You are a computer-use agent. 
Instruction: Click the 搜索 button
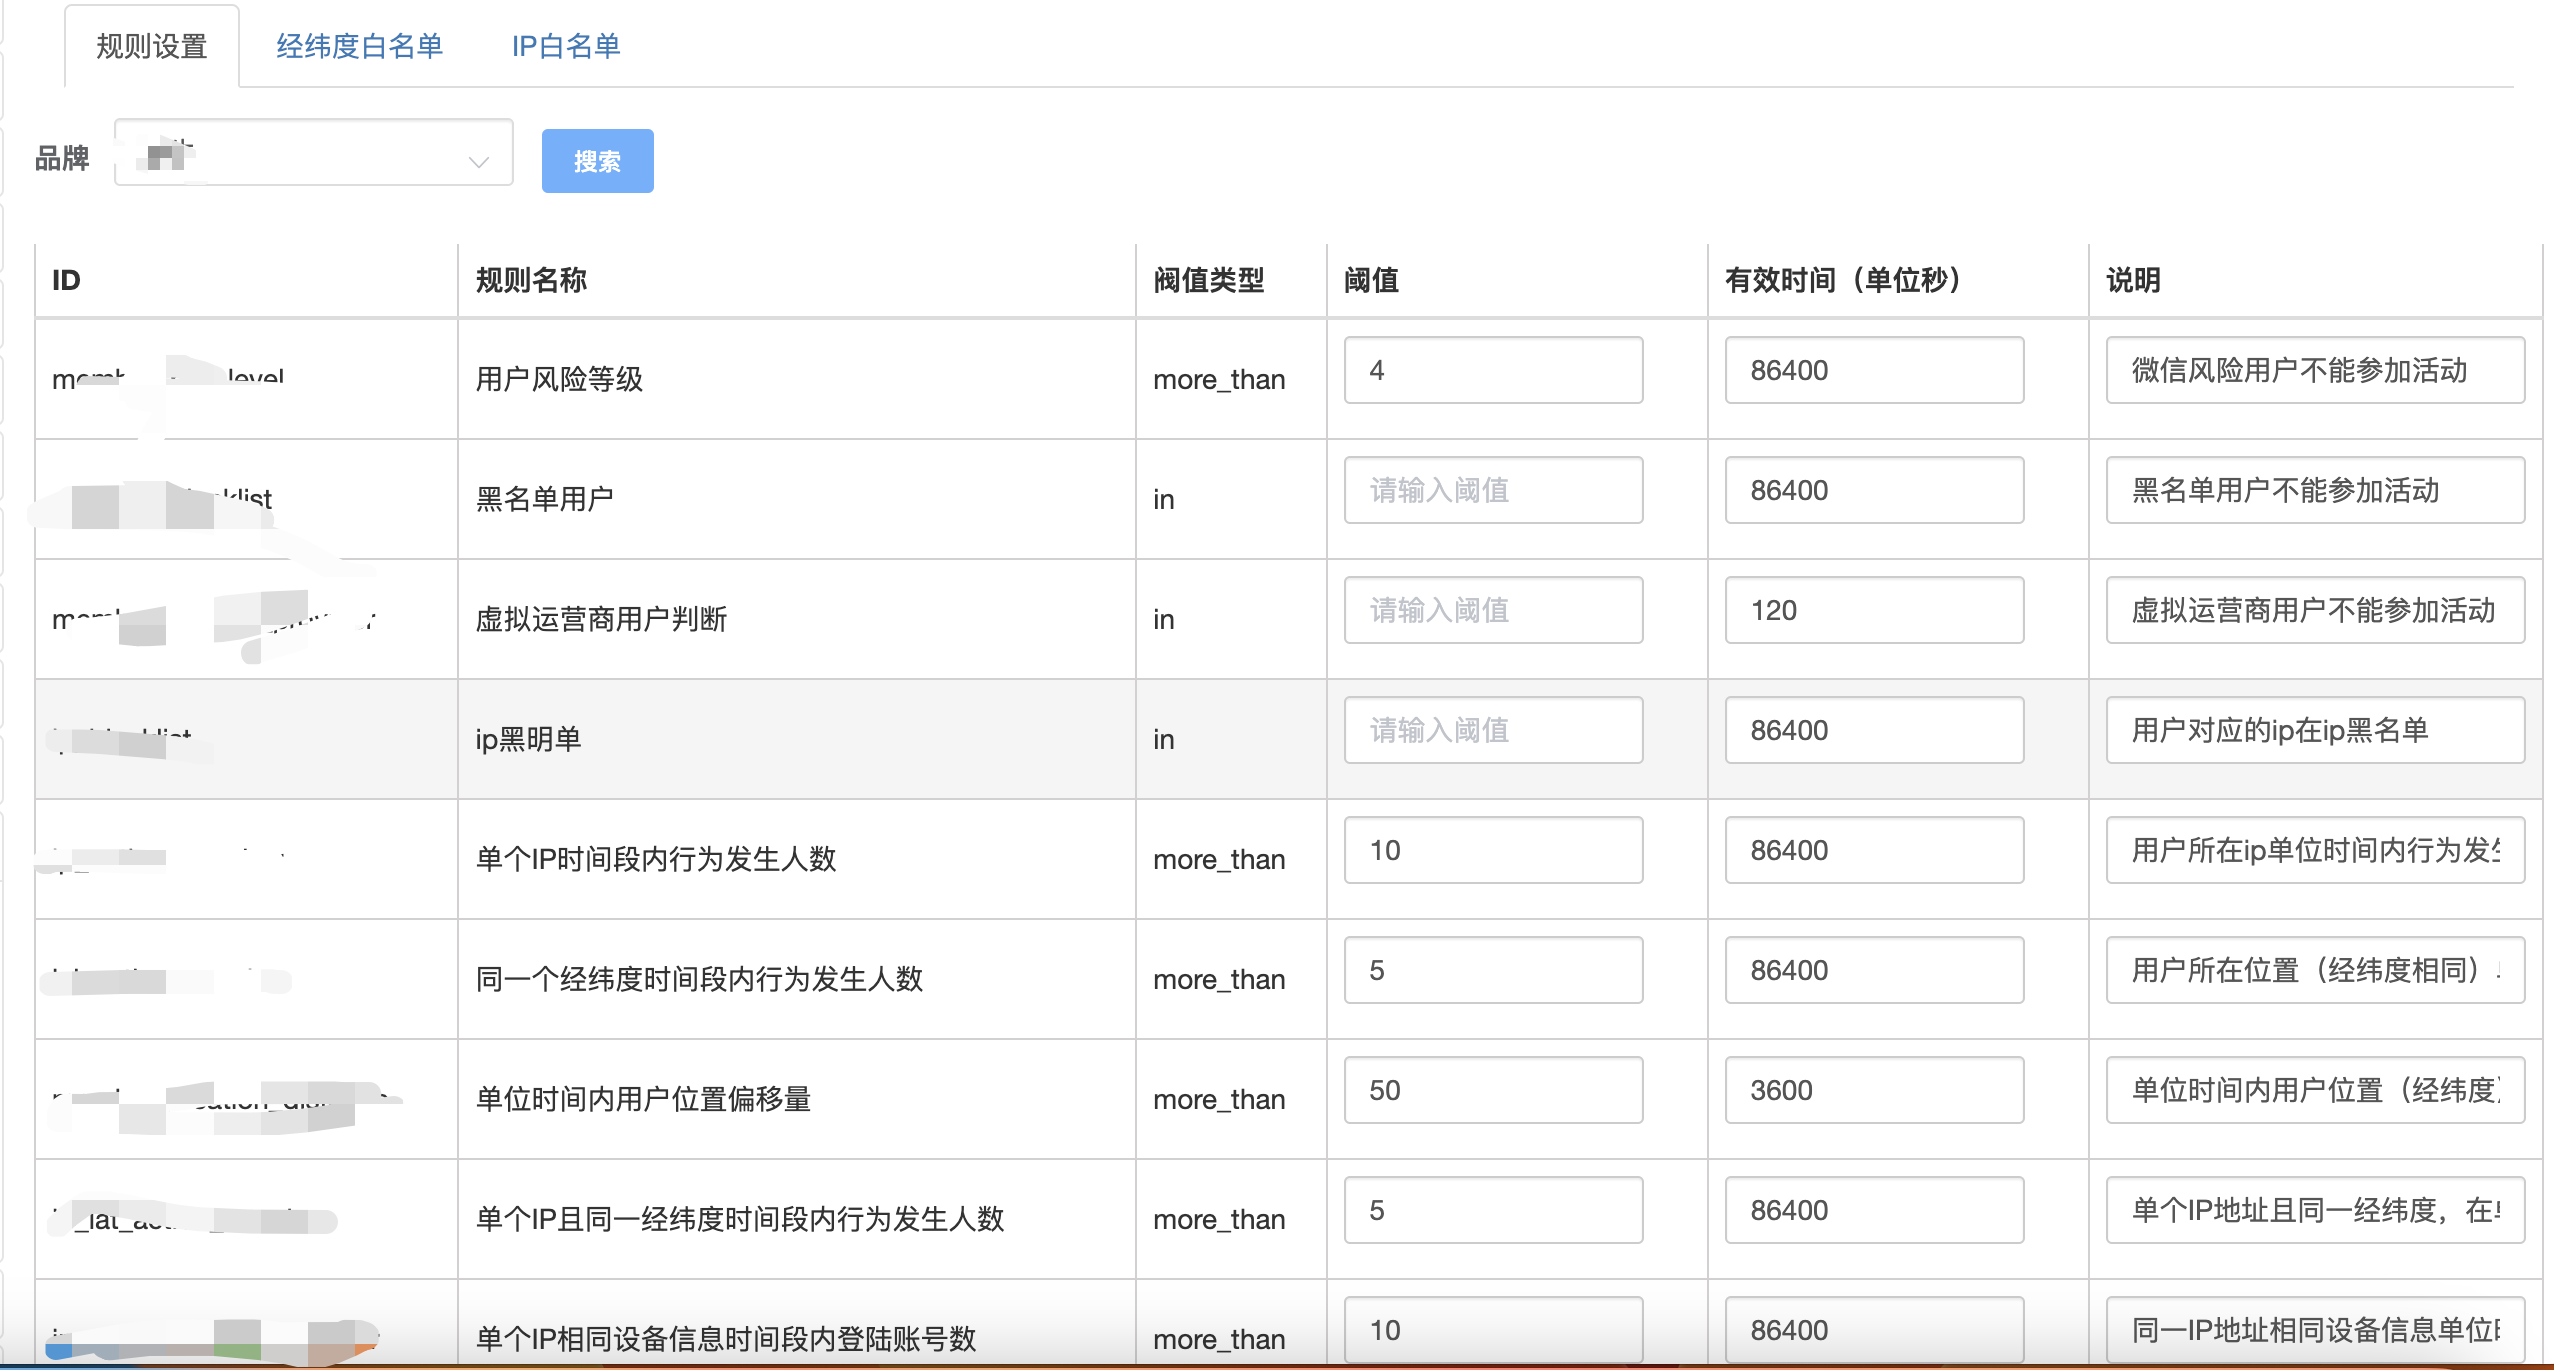[x=597, y=161]
